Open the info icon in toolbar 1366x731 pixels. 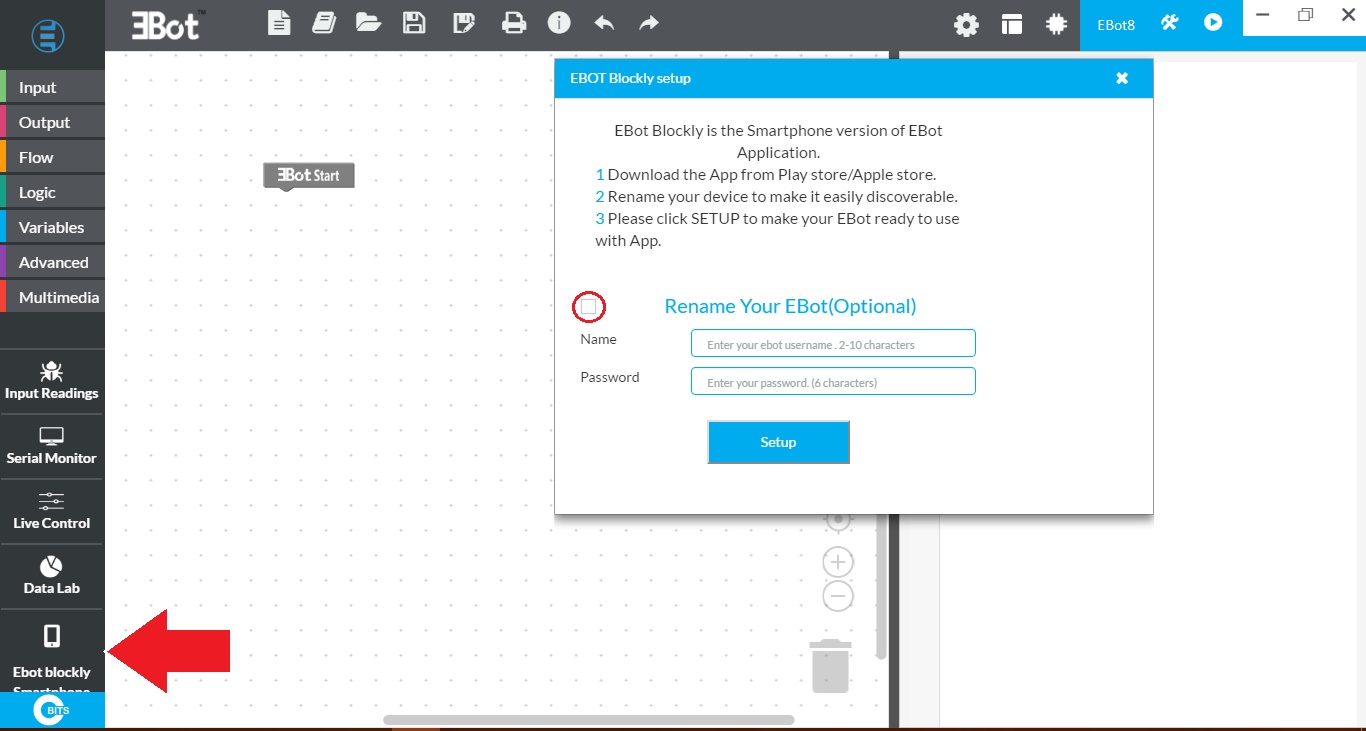[559, 22]
